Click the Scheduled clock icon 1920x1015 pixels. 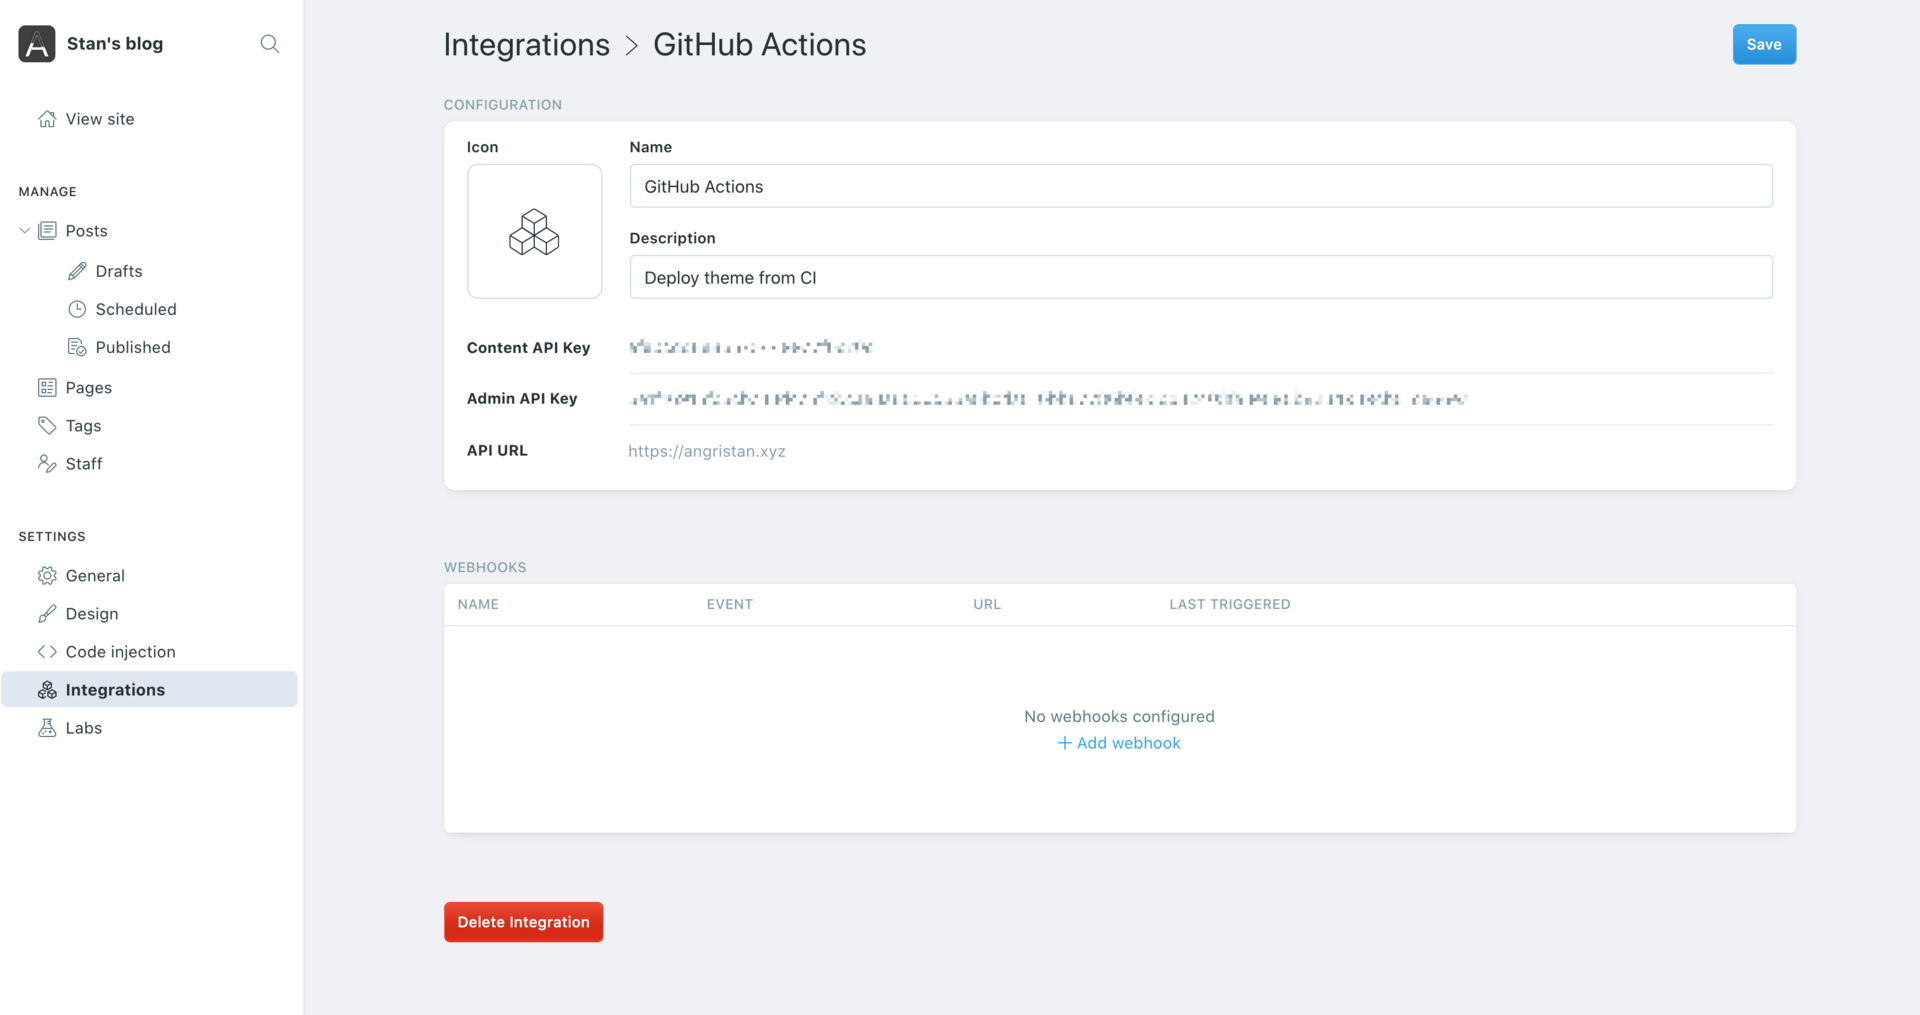pyautogui.click(x=78, y=308)
